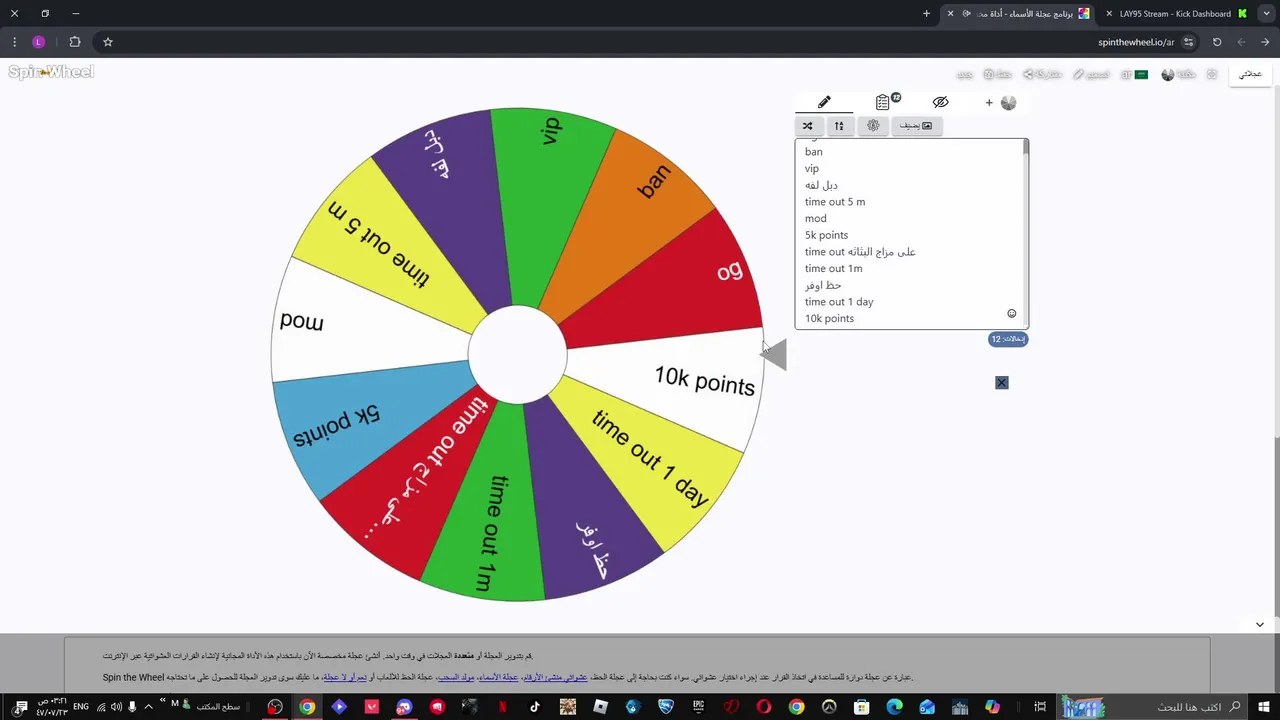The width and height of the screenshot is (1280, 720).
Task: Click the SpinTheWheel logo
Action: click(51, 72)
